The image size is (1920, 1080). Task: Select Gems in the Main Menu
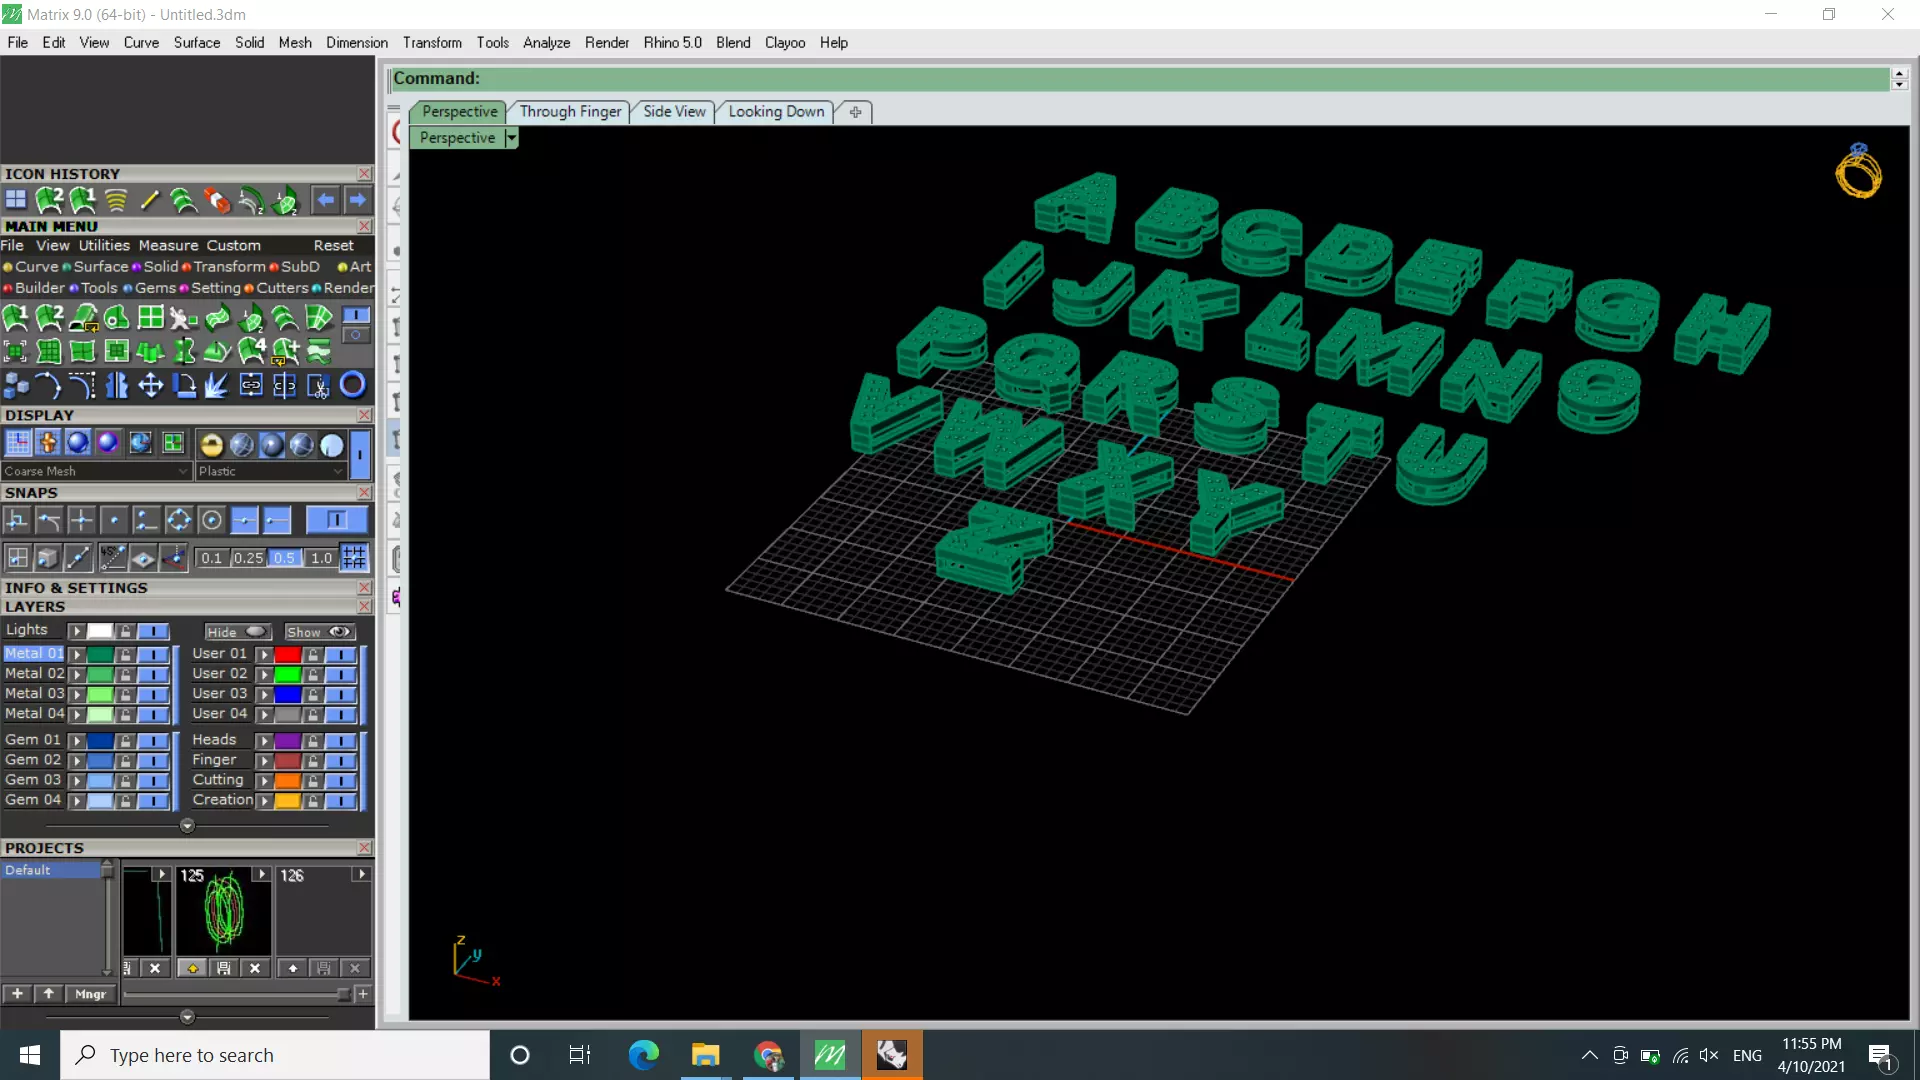coord(155,288)
